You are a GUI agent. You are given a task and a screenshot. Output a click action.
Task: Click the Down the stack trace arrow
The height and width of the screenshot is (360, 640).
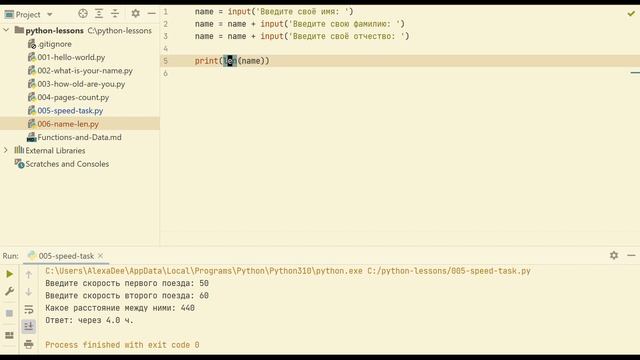point(29,292)
